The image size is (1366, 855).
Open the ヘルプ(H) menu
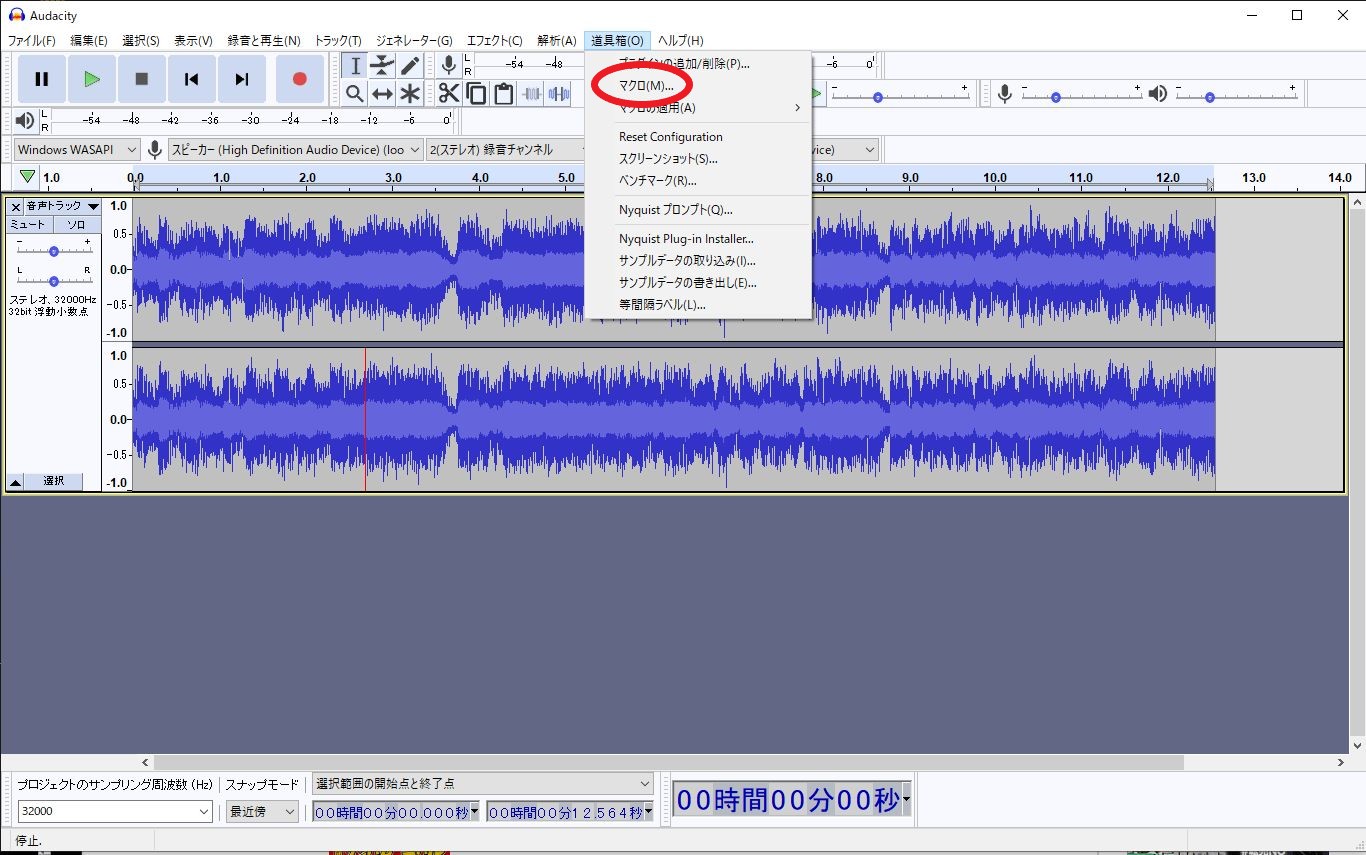coord(681,41)
